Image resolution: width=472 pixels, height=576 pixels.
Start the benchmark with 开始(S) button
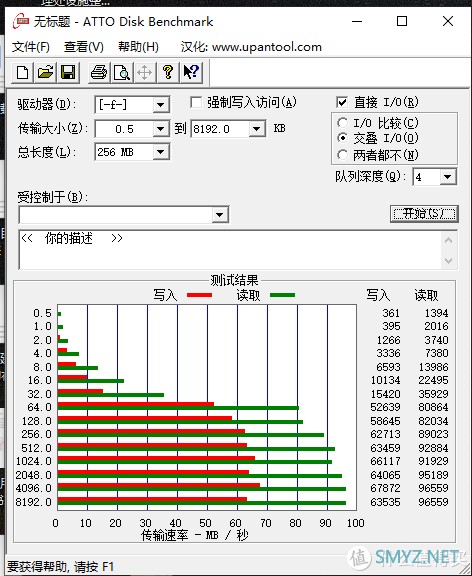(424, 213)
